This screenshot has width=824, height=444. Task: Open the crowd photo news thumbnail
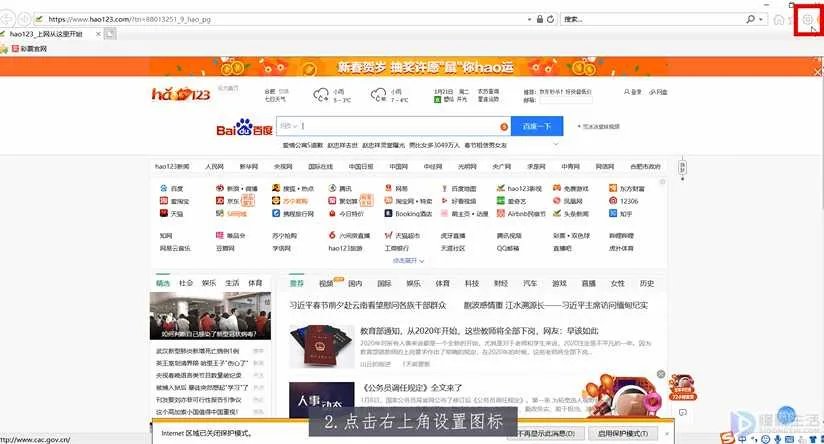(x=210, y=316)
